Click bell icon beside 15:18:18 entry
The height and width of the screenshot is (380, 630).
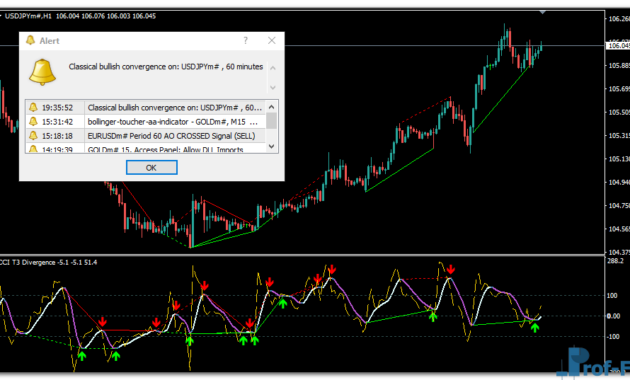coord(33,136)
